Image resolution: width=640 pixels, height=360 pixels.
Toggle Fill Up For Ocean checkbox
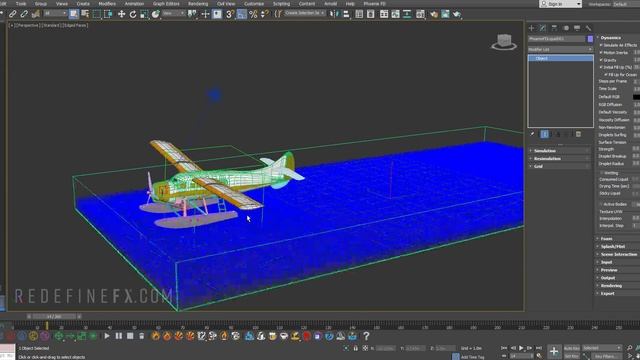(606, 75)
